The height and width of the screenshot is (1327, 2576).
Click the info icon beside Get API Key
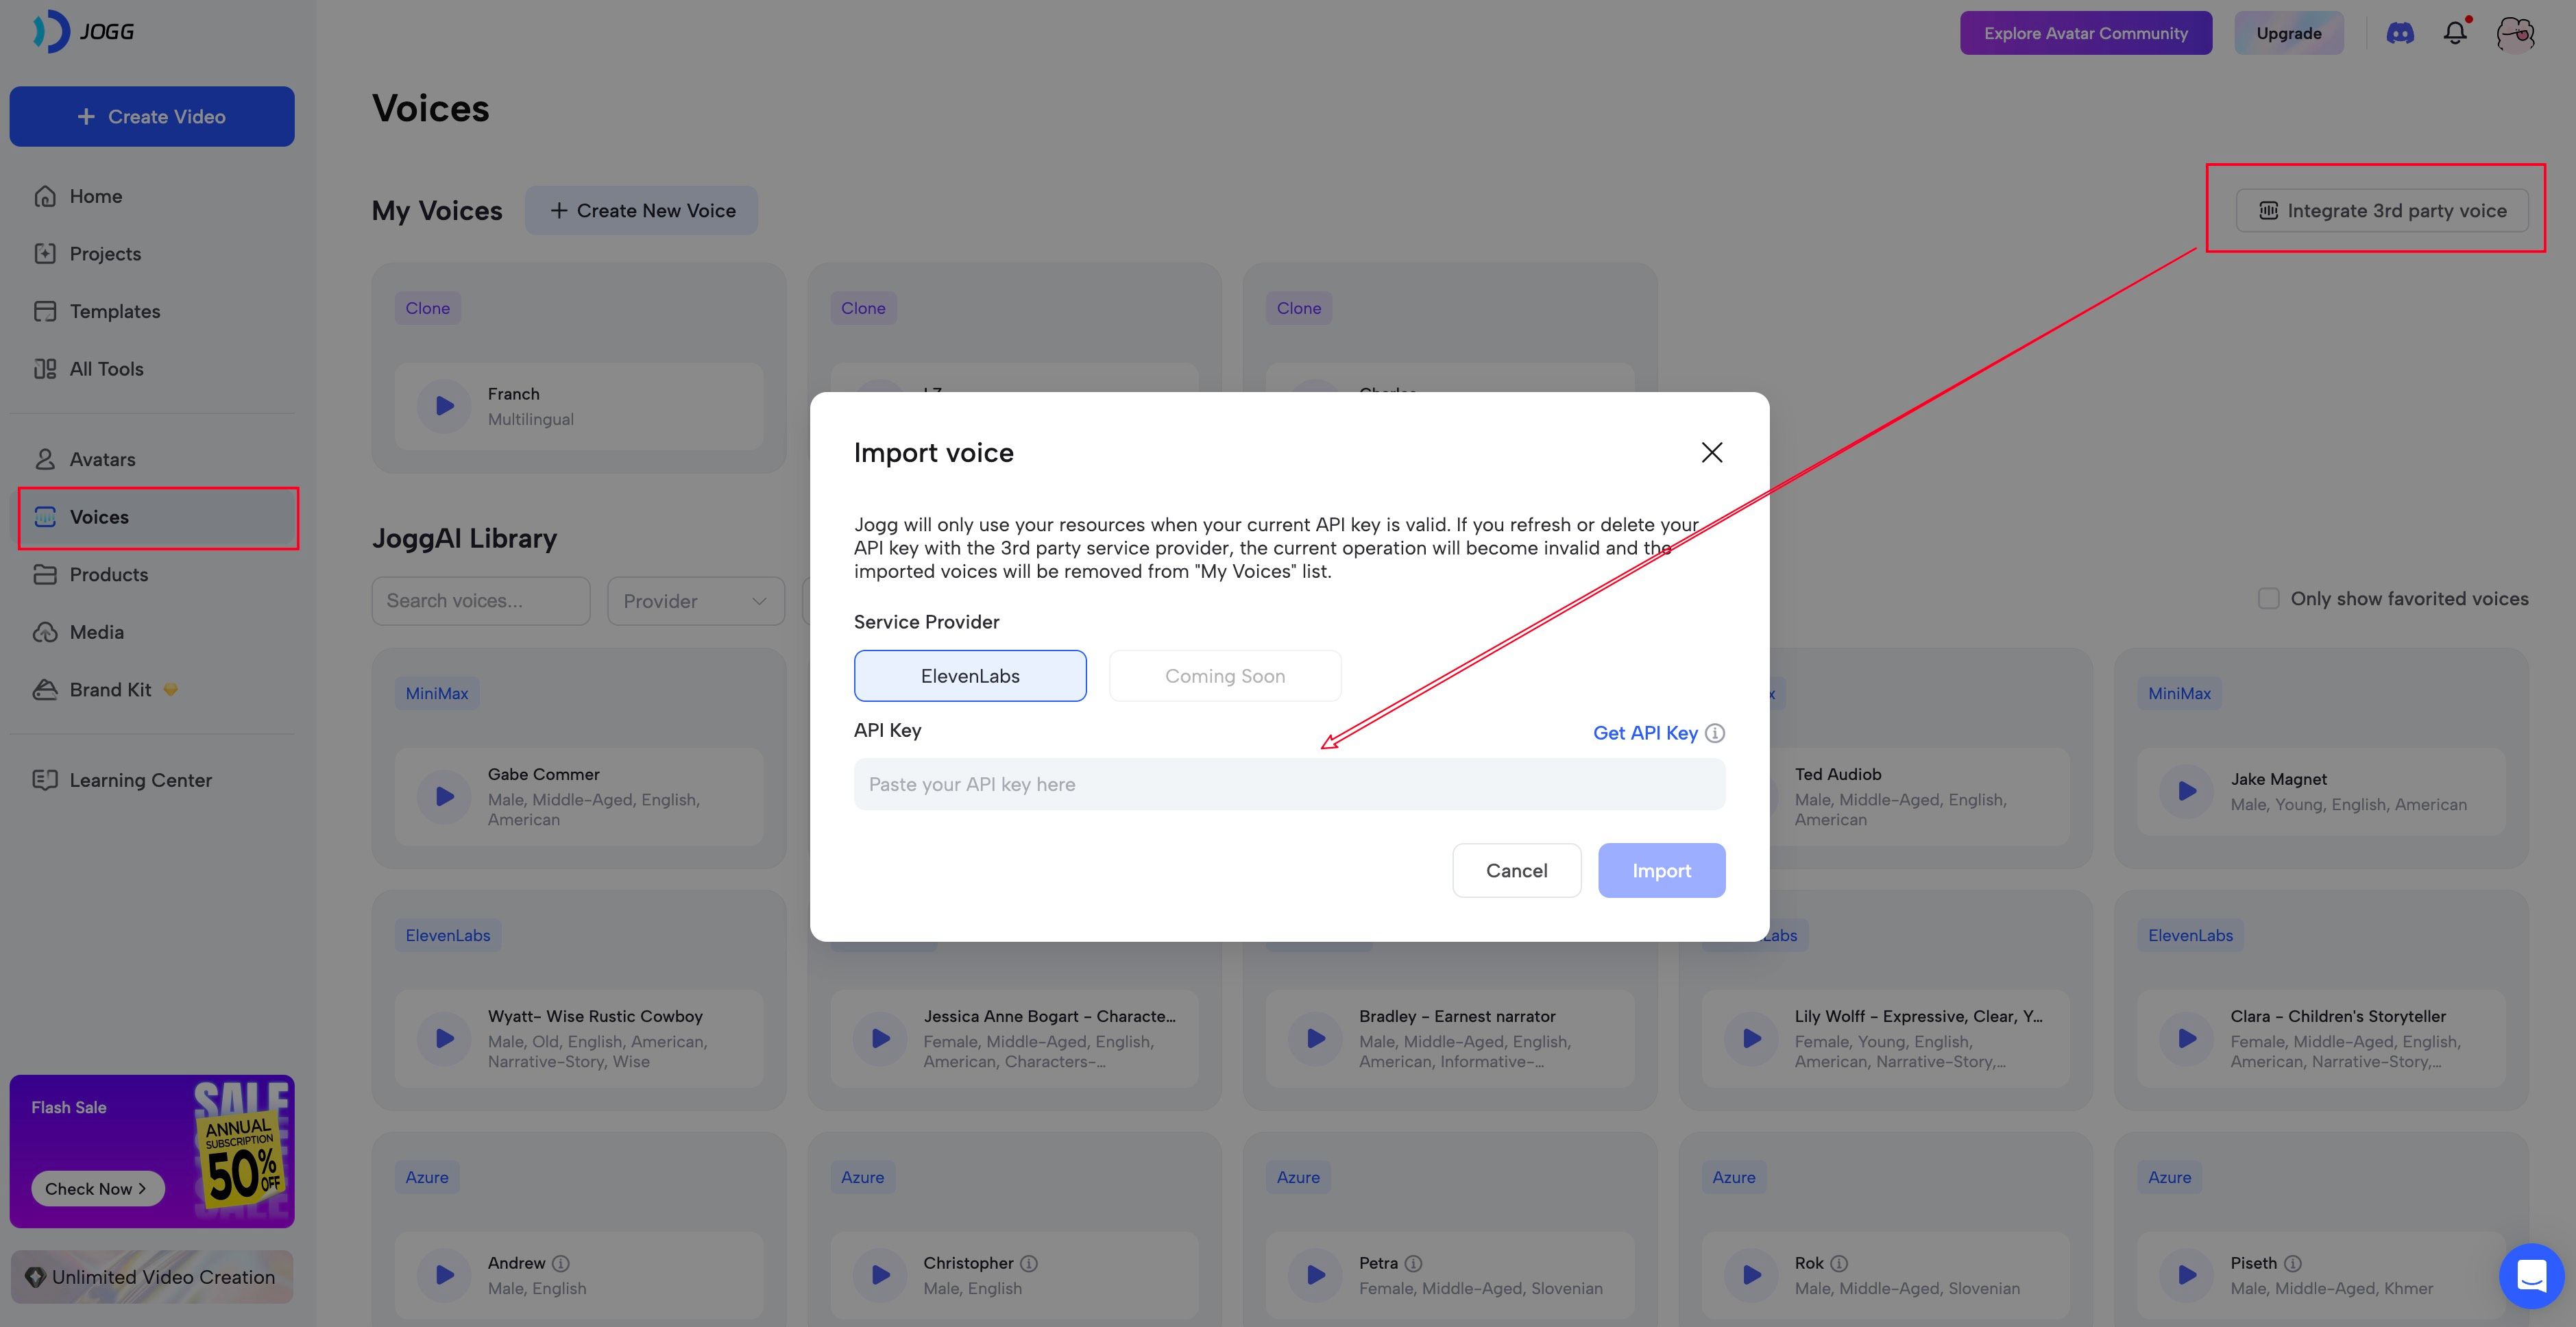(1715, 733)
